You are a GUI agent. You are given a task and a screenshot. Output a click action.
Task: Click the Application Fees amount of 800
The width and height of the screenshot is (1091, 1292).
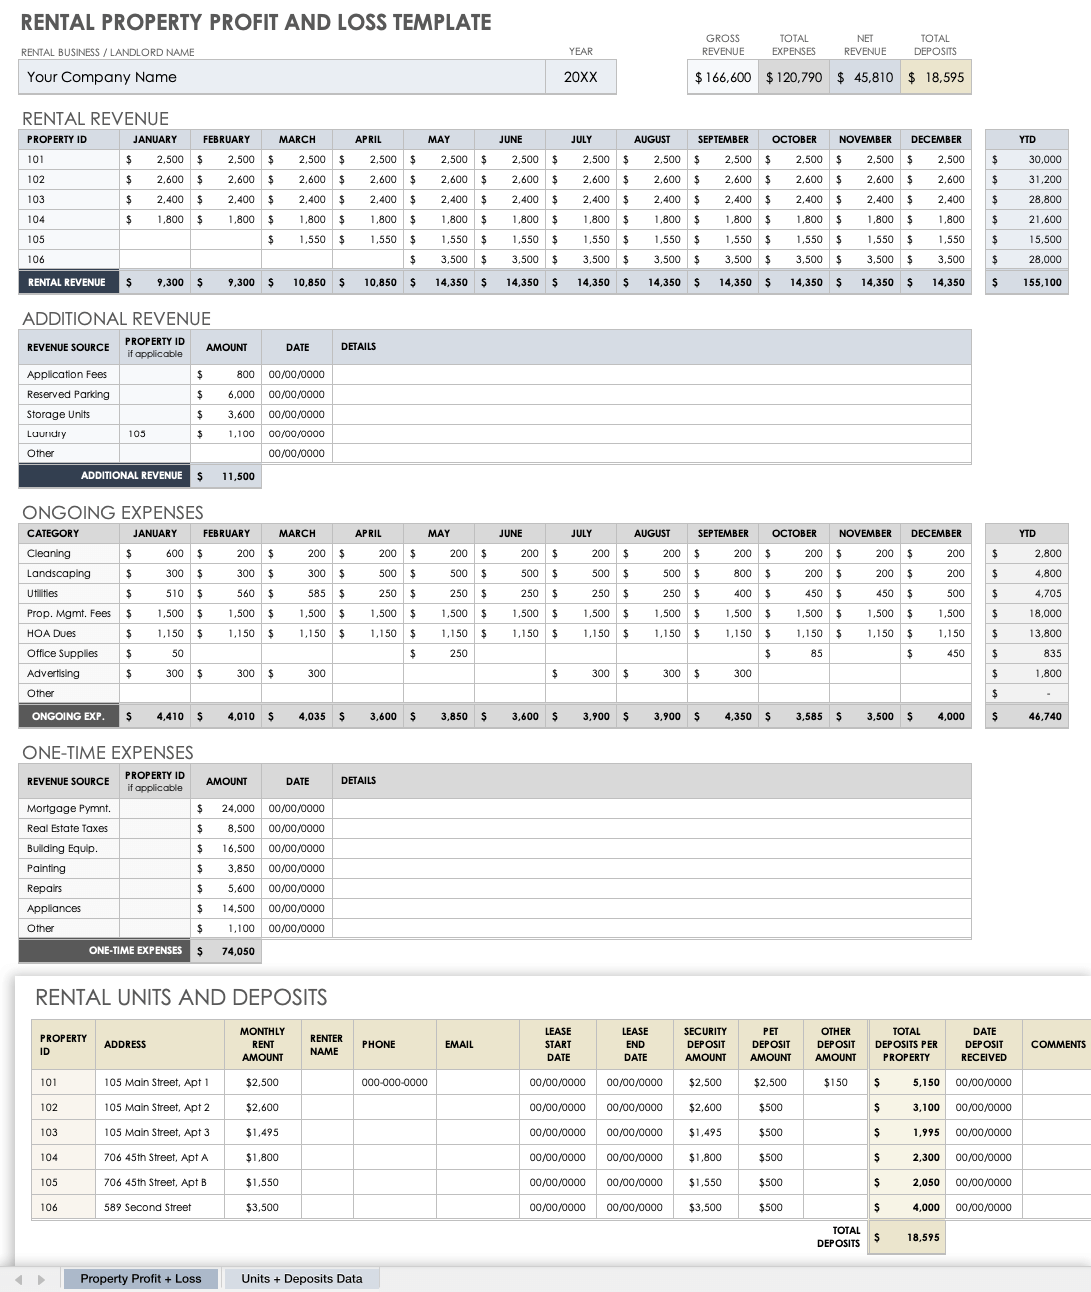click(x=227, y=374)
